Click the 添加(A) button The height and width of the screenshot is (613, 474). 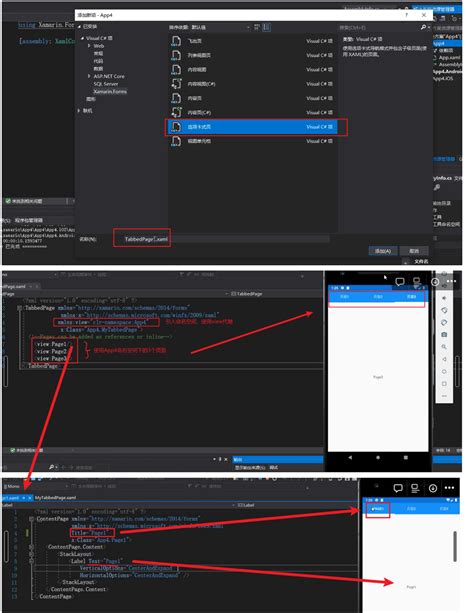(383, 251)
